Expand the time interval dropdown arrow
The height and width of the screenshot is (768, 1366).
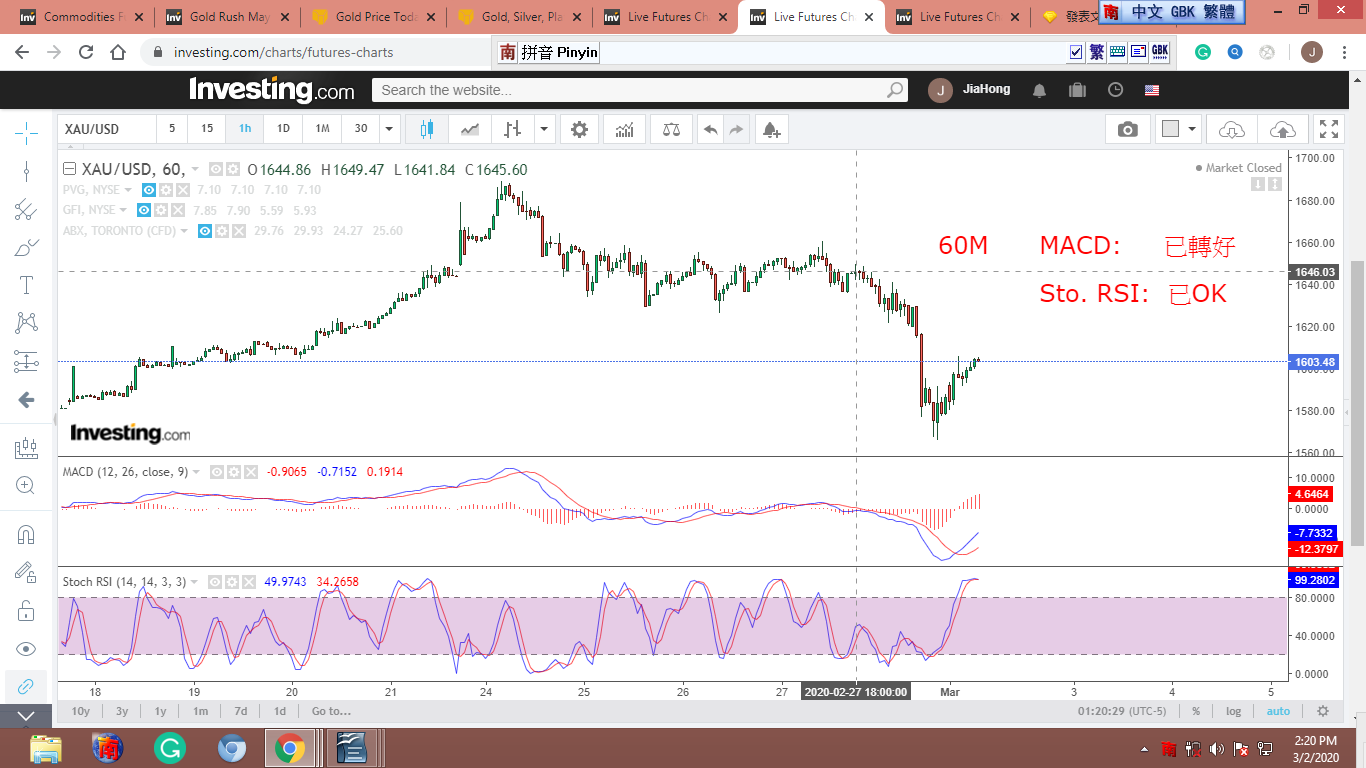point(389,129)
